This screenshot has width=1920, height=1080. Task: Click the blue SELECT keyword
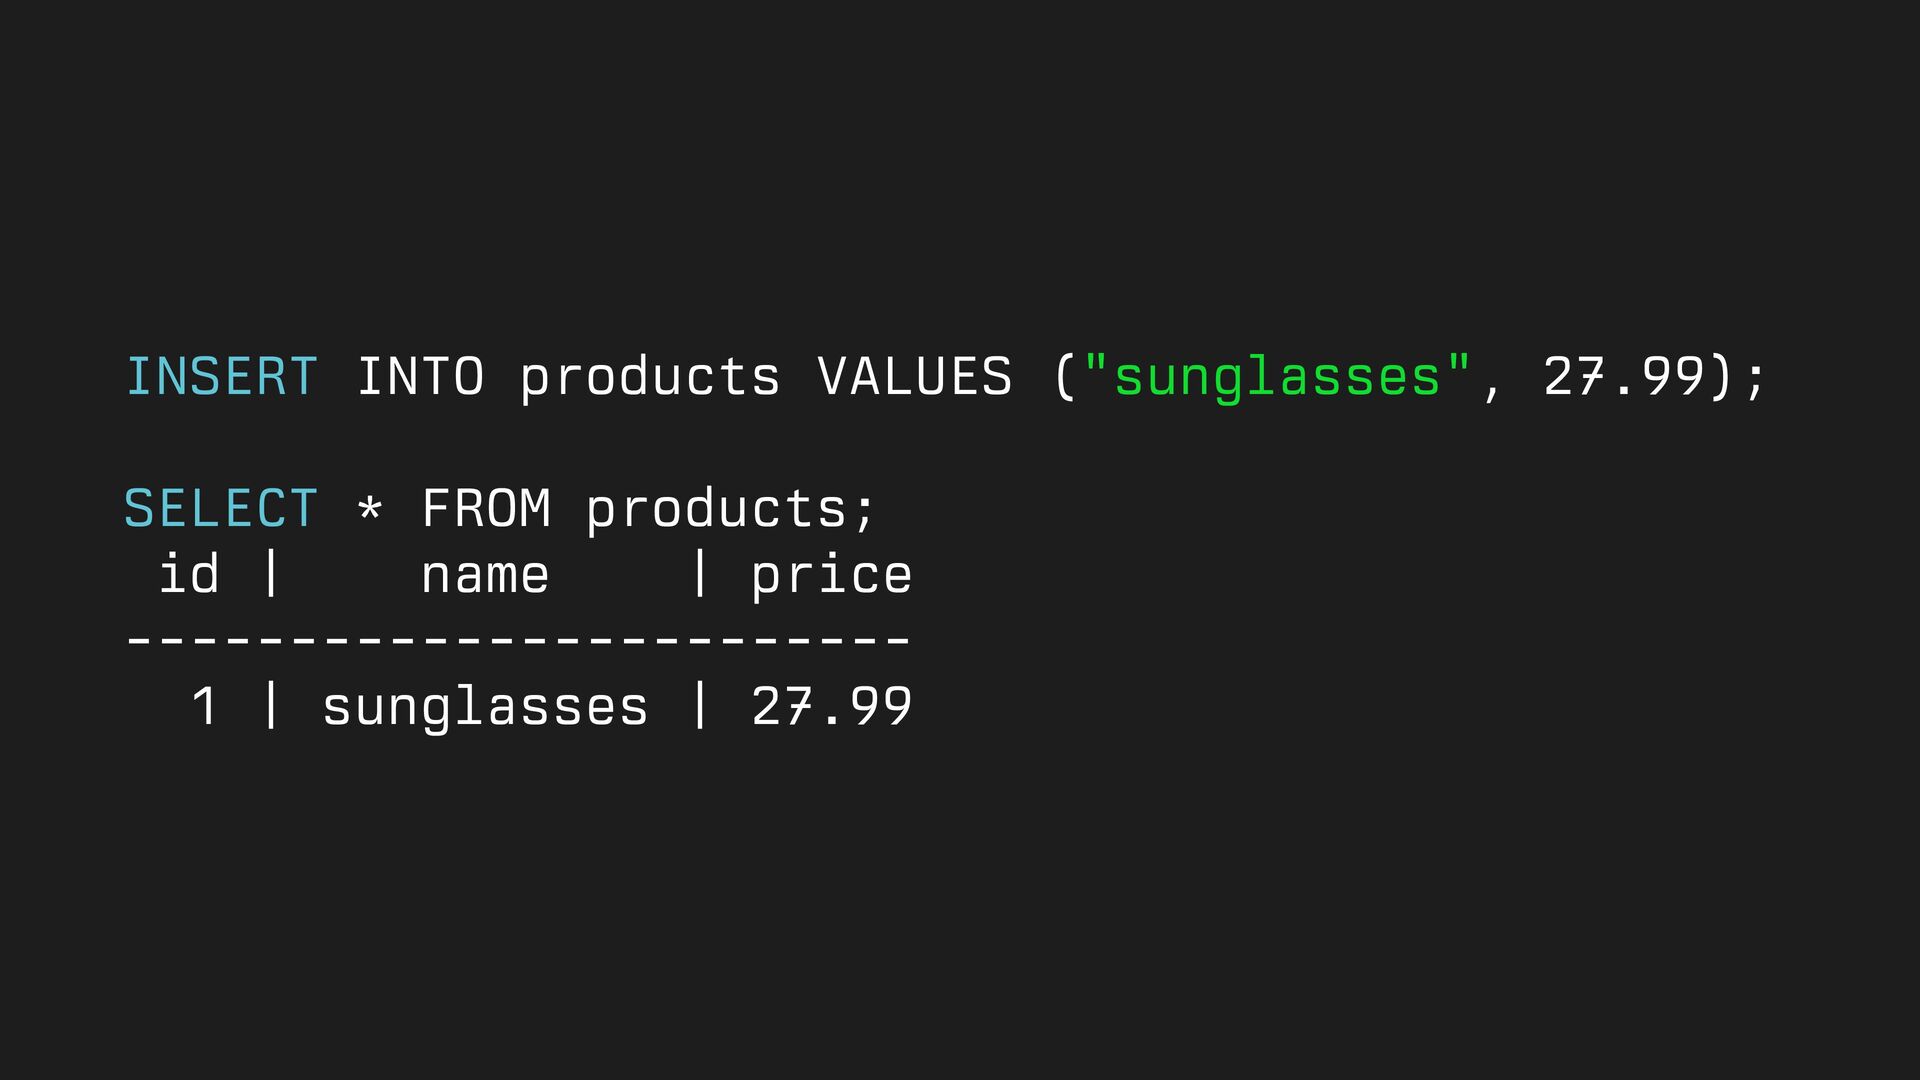click(x=221, y=509)
